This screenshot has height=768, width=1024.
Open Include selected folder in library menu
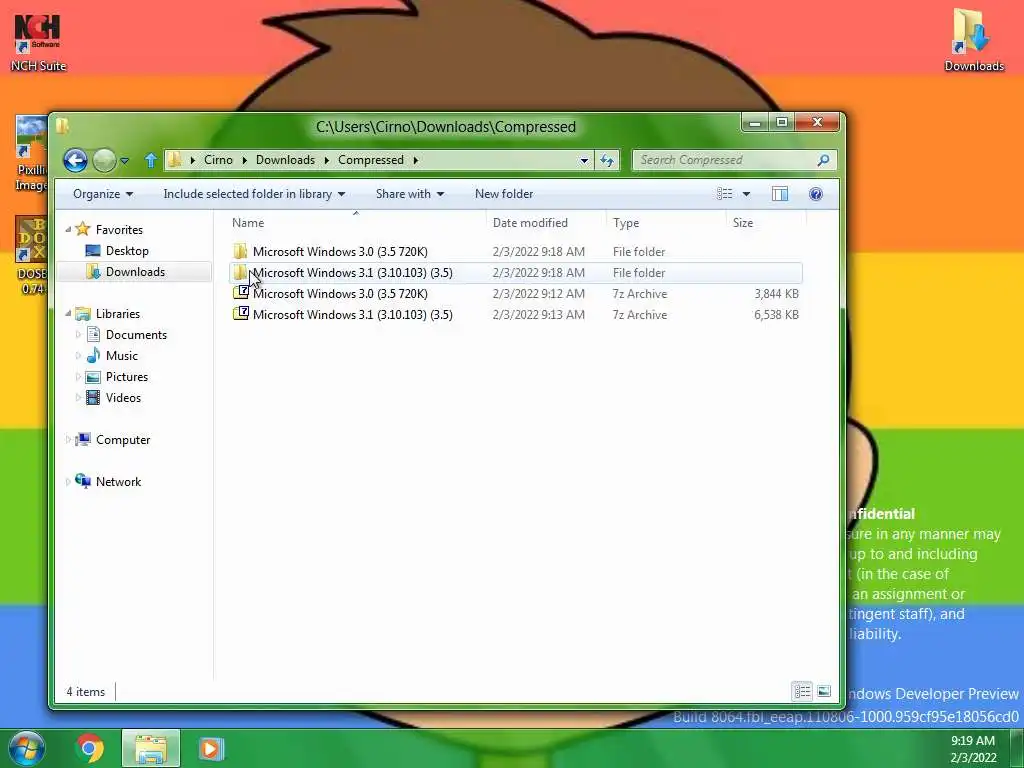tap(254, 194)
